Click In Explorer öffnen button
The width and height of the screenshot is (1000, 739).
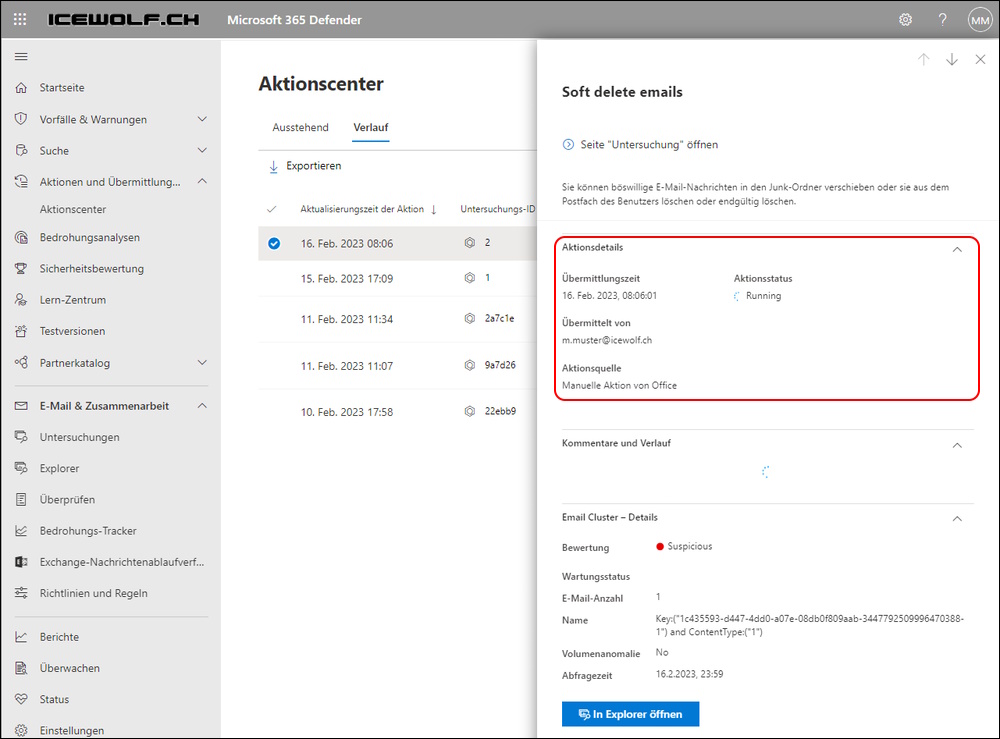(630, 714)
